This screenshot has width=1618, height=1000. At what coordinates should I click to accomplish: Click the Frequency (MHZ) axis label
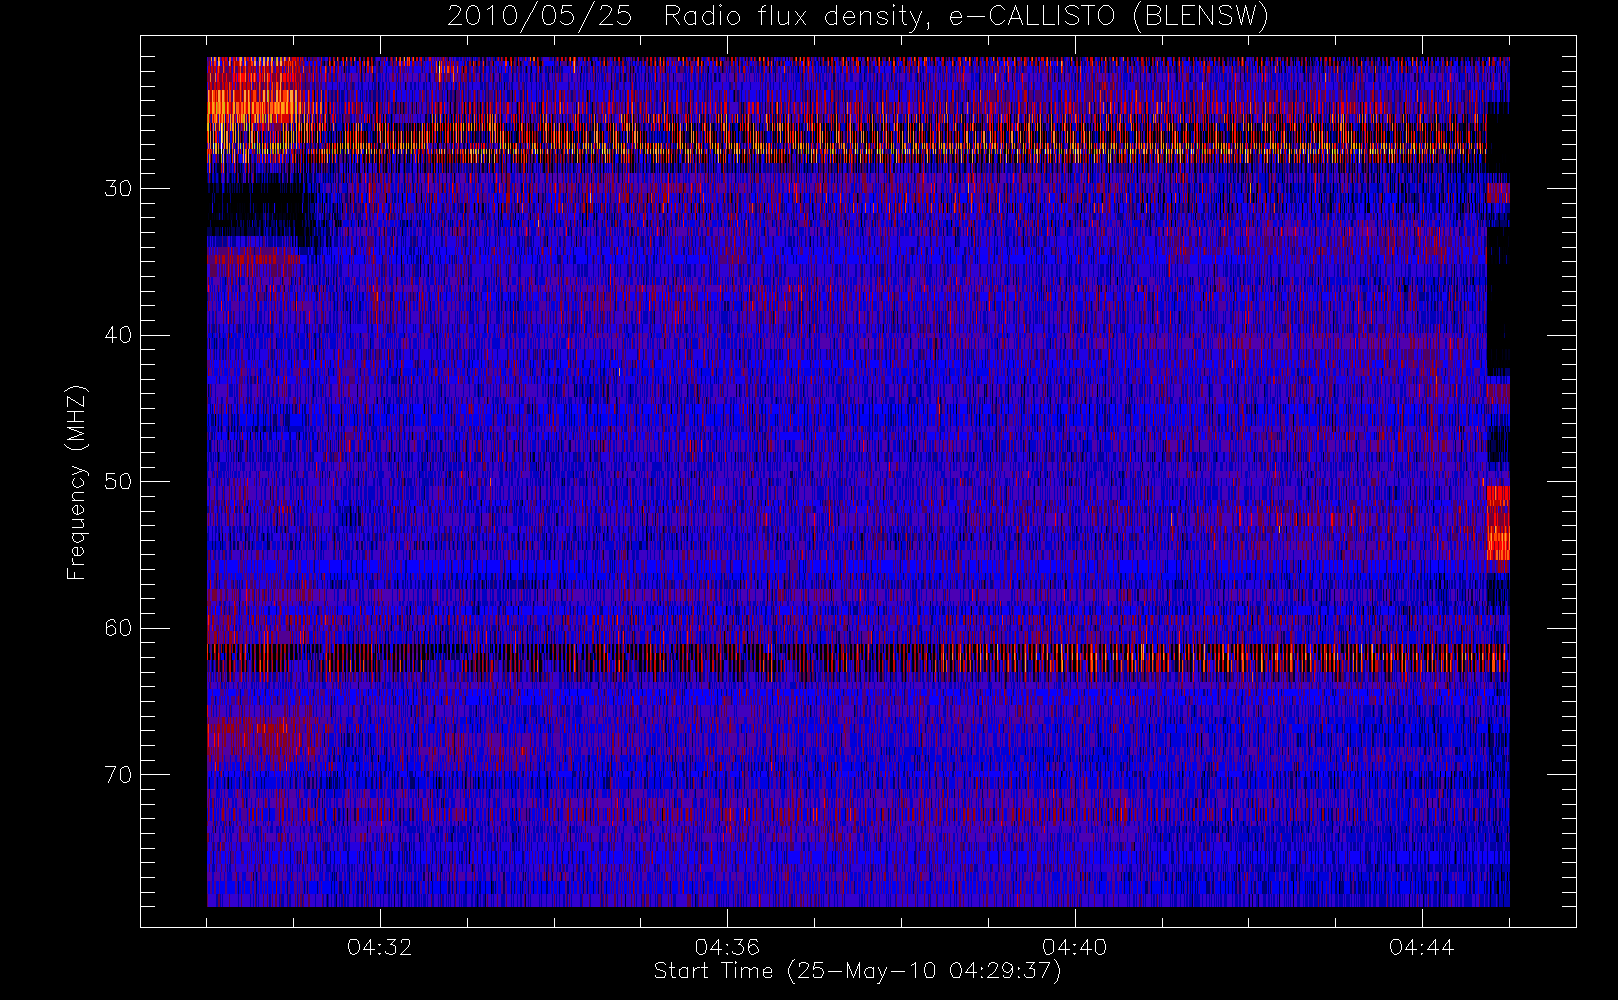pyautogui.click(x=76, y=482)
